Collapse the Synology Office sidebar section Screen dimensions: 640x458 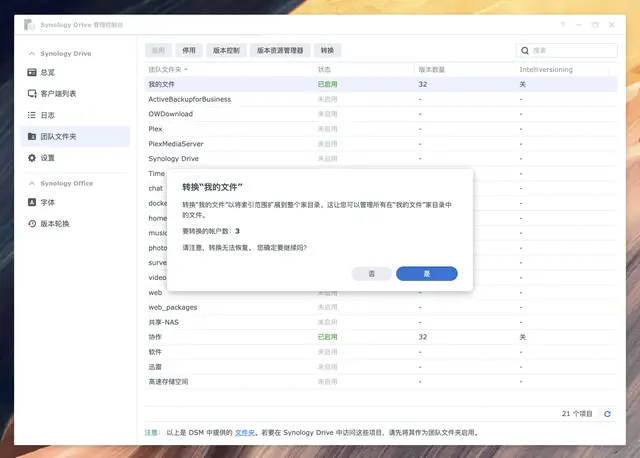pyautogui.click(x=32, y=183)
